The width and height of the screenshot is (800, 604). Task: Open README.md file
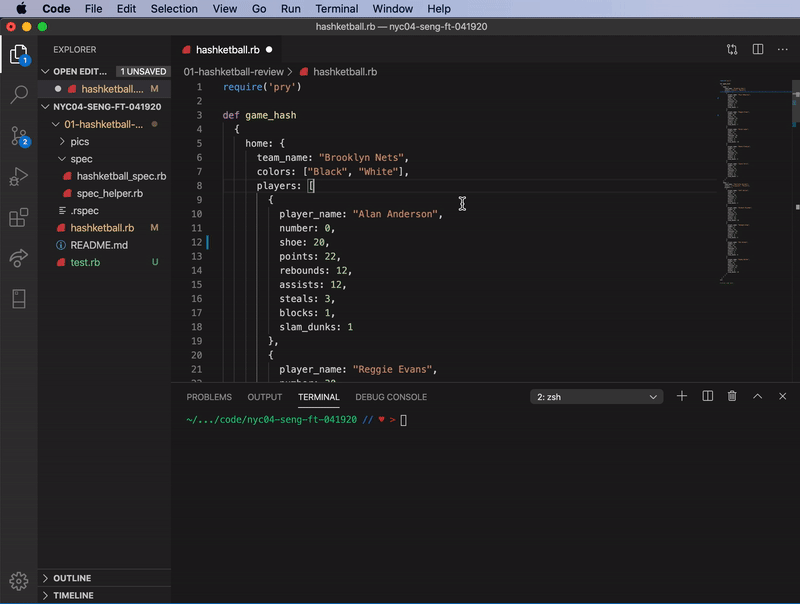point(98,245)
